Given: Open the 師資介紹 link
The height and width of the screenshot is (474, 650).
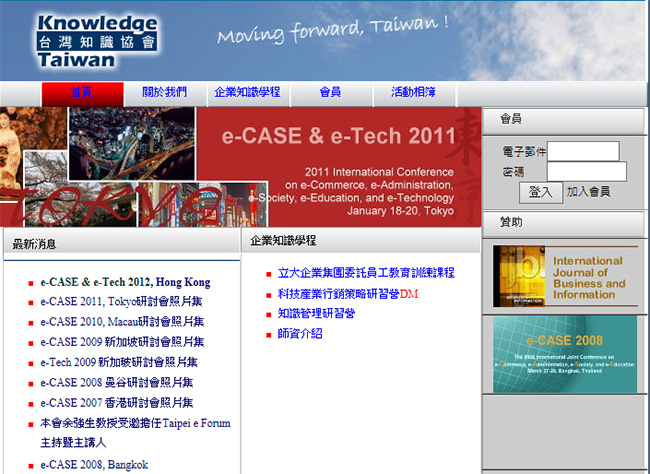Looking at the screenshot, I should [x=300, y=334].
